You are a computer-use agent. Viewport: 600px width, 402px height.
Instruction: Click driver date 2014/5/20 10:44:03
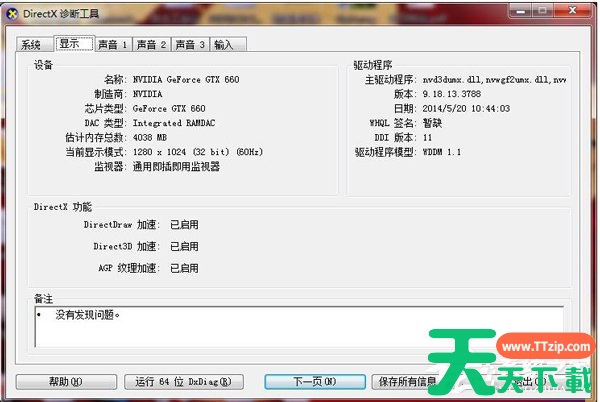tap(466, 109)
